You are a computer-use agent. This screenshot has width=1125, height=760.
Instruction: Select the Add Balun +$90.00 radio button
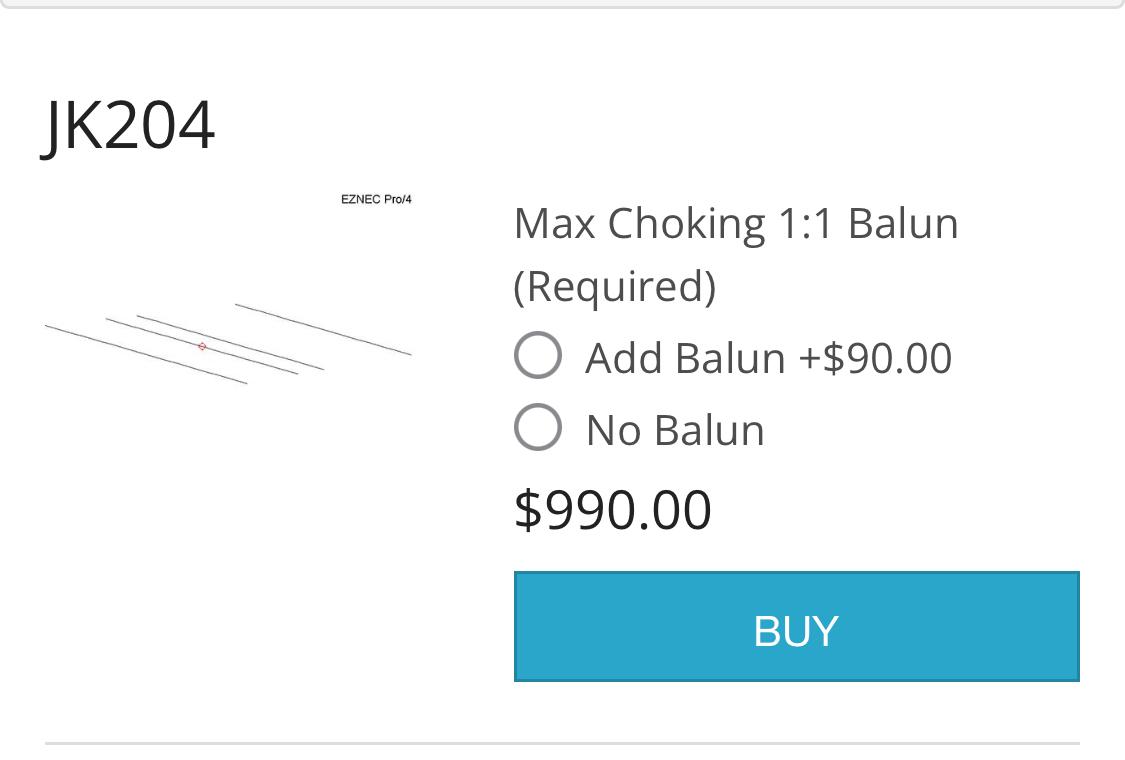538,355
